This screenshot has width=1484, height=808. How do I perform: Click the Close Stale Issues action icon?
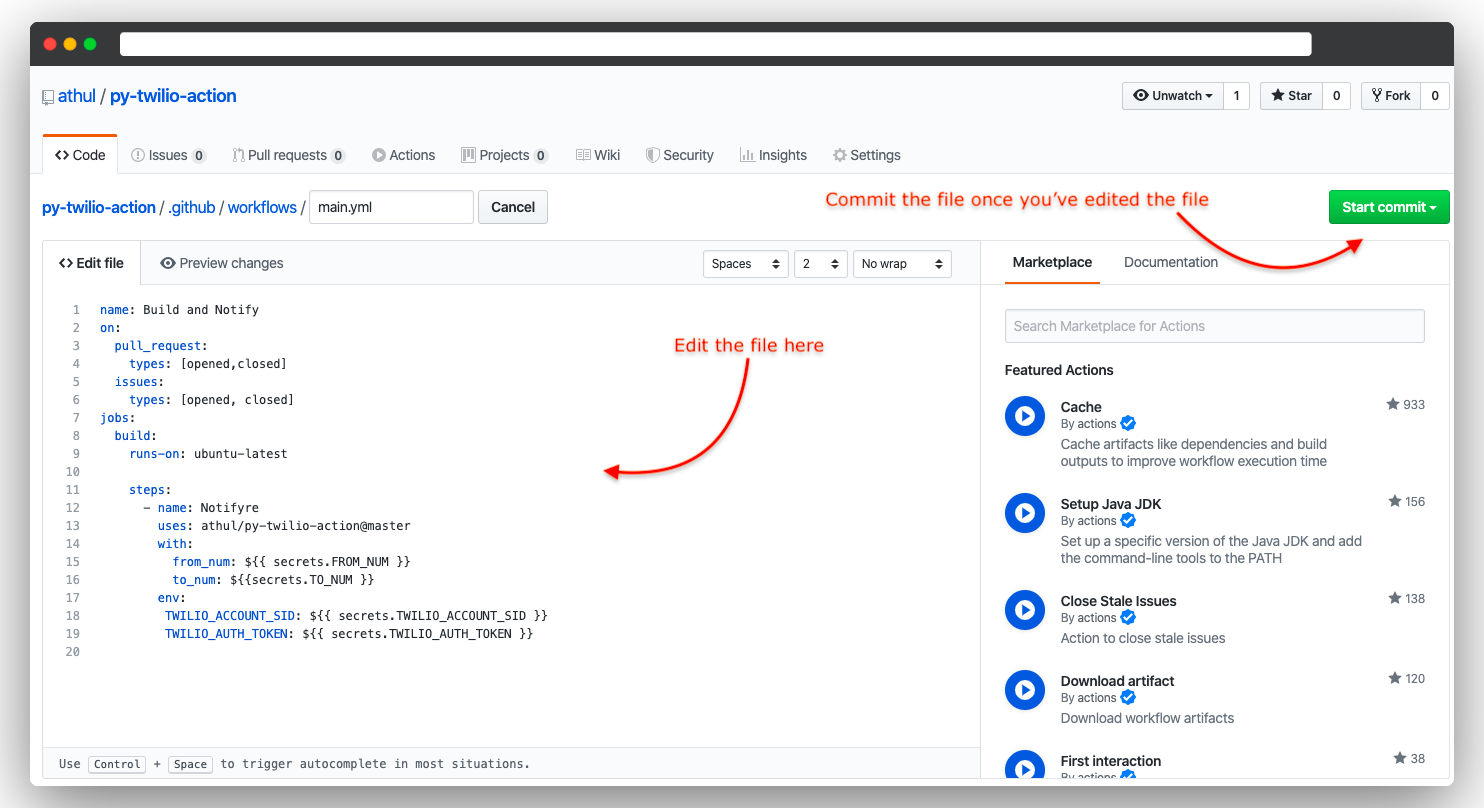[1024, 609]
